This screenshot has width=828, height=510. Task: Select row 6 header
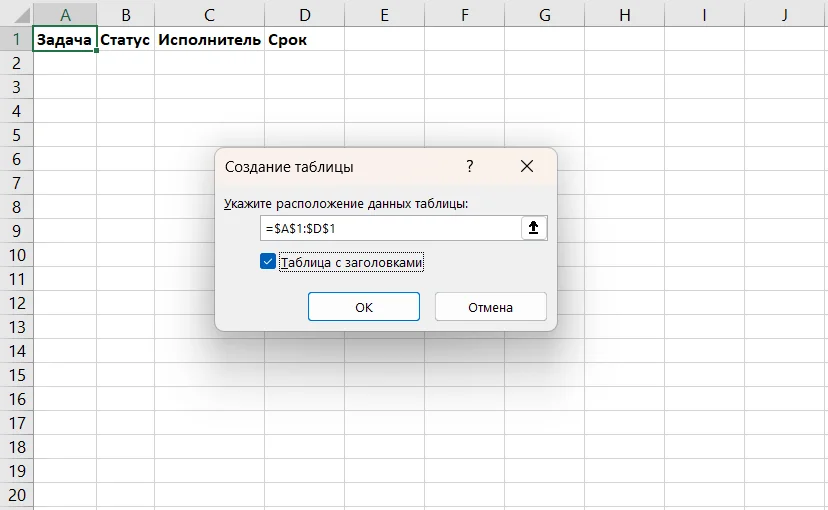(16, 159)
